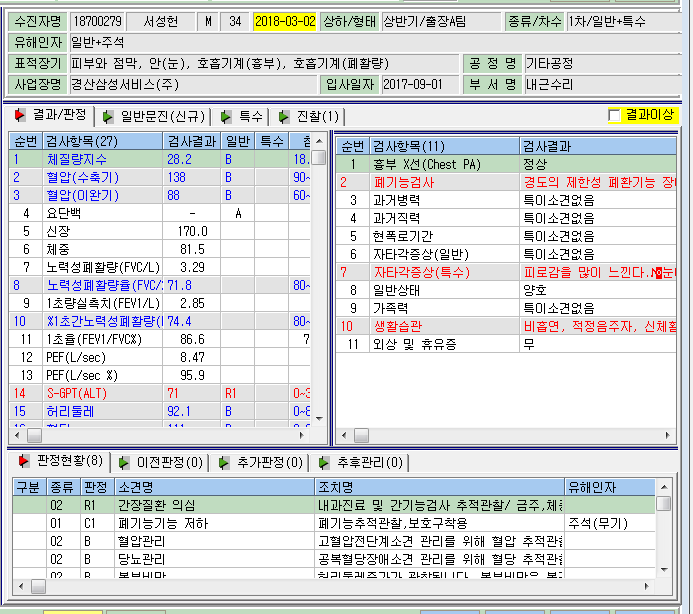Click the red flag icon on 판정현황(8) tab
Viewport: 693px width, 614px height.
(x=23, y=461)
